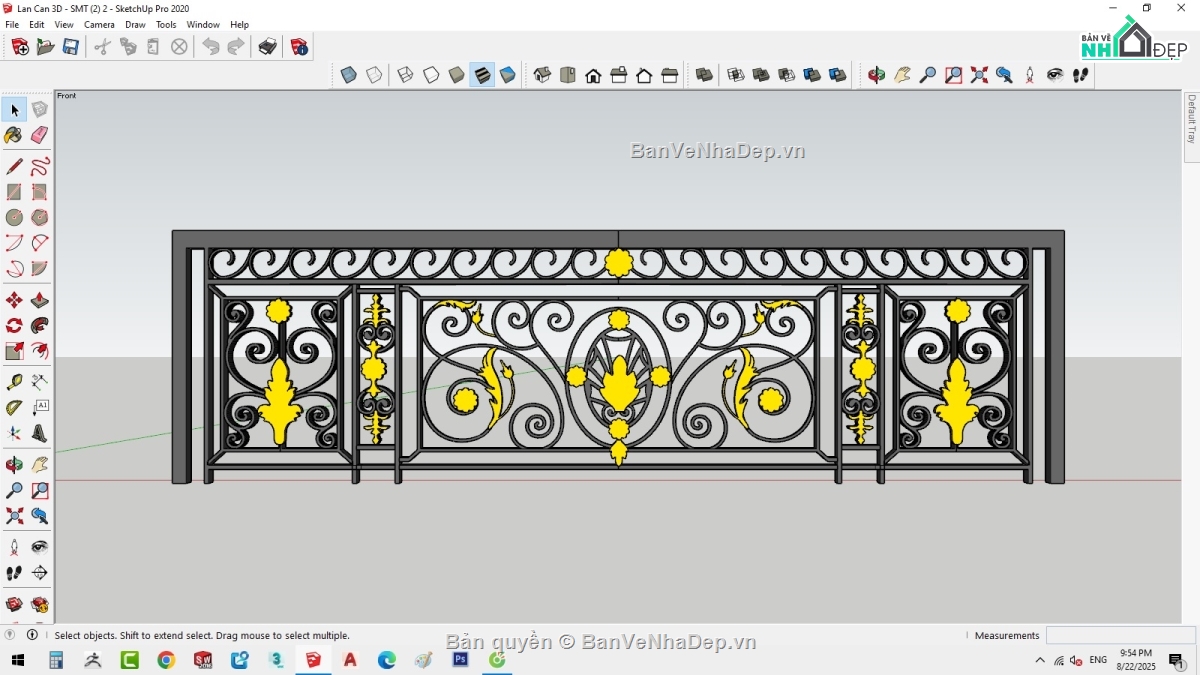Click the show hidden icons chevron in taskbar

pos(1040,660)
